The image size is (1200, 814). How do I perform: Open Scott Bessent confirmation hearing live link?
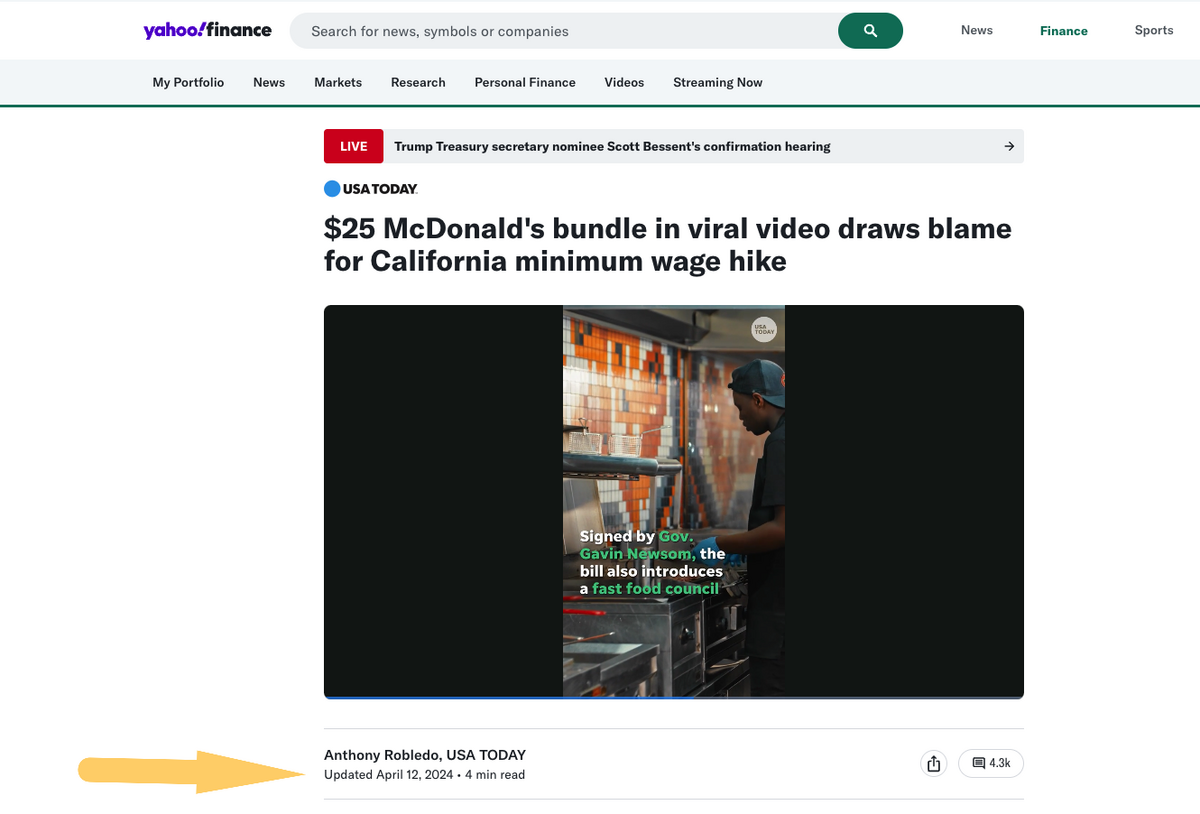tap(612, 146)
